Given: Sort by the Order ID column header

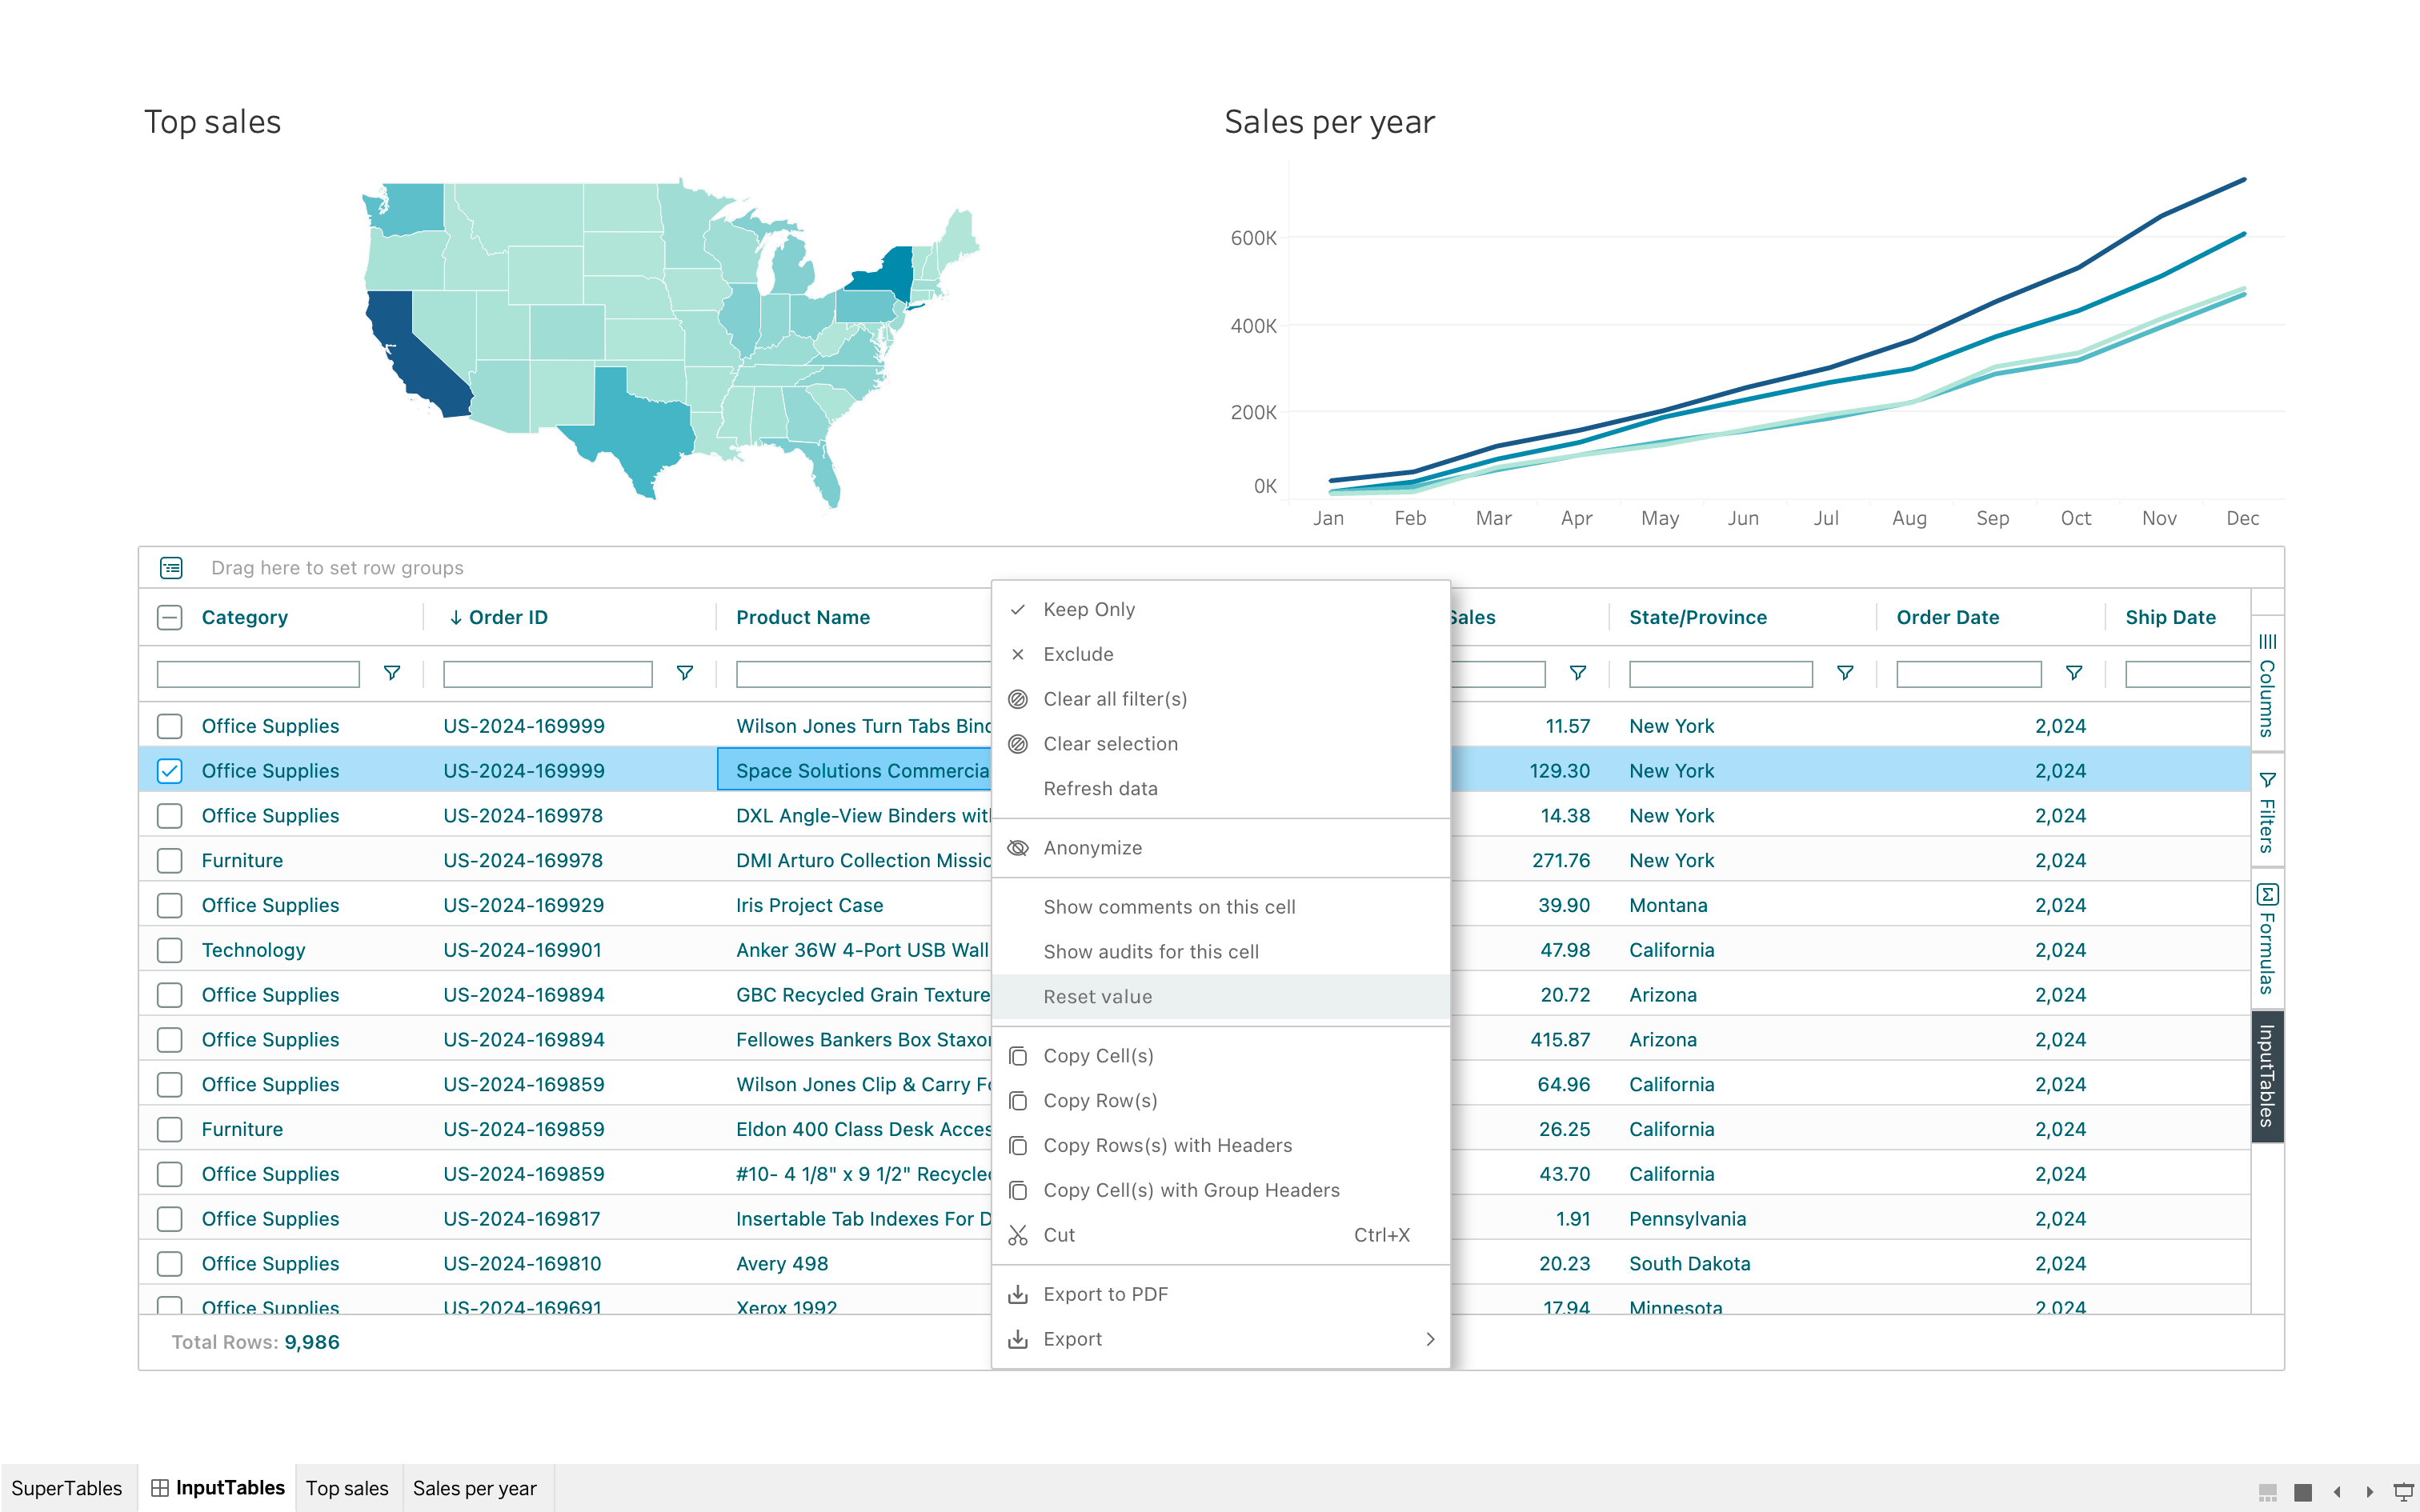Looking at the screenshot, I should [x=508, y=617].
